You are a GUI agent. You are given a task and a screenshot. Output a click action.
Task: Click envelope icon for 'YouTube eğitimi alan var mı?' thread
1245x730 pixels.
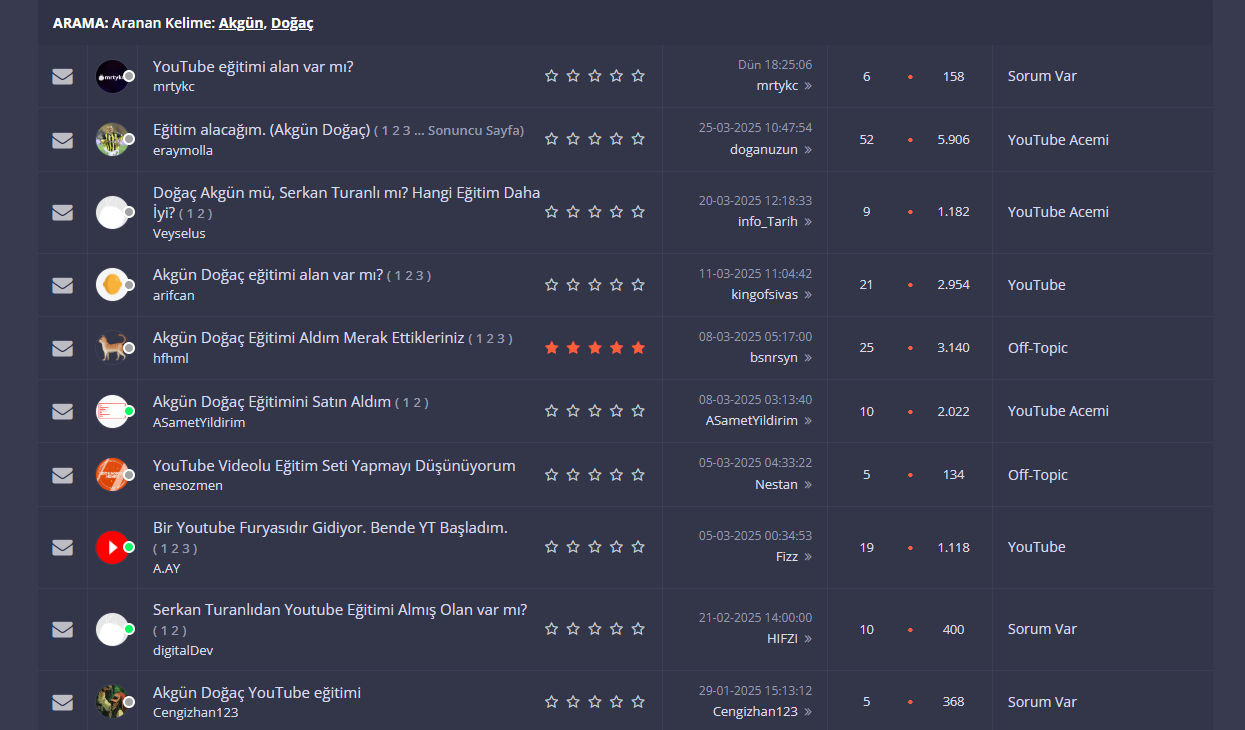(62, 76)
